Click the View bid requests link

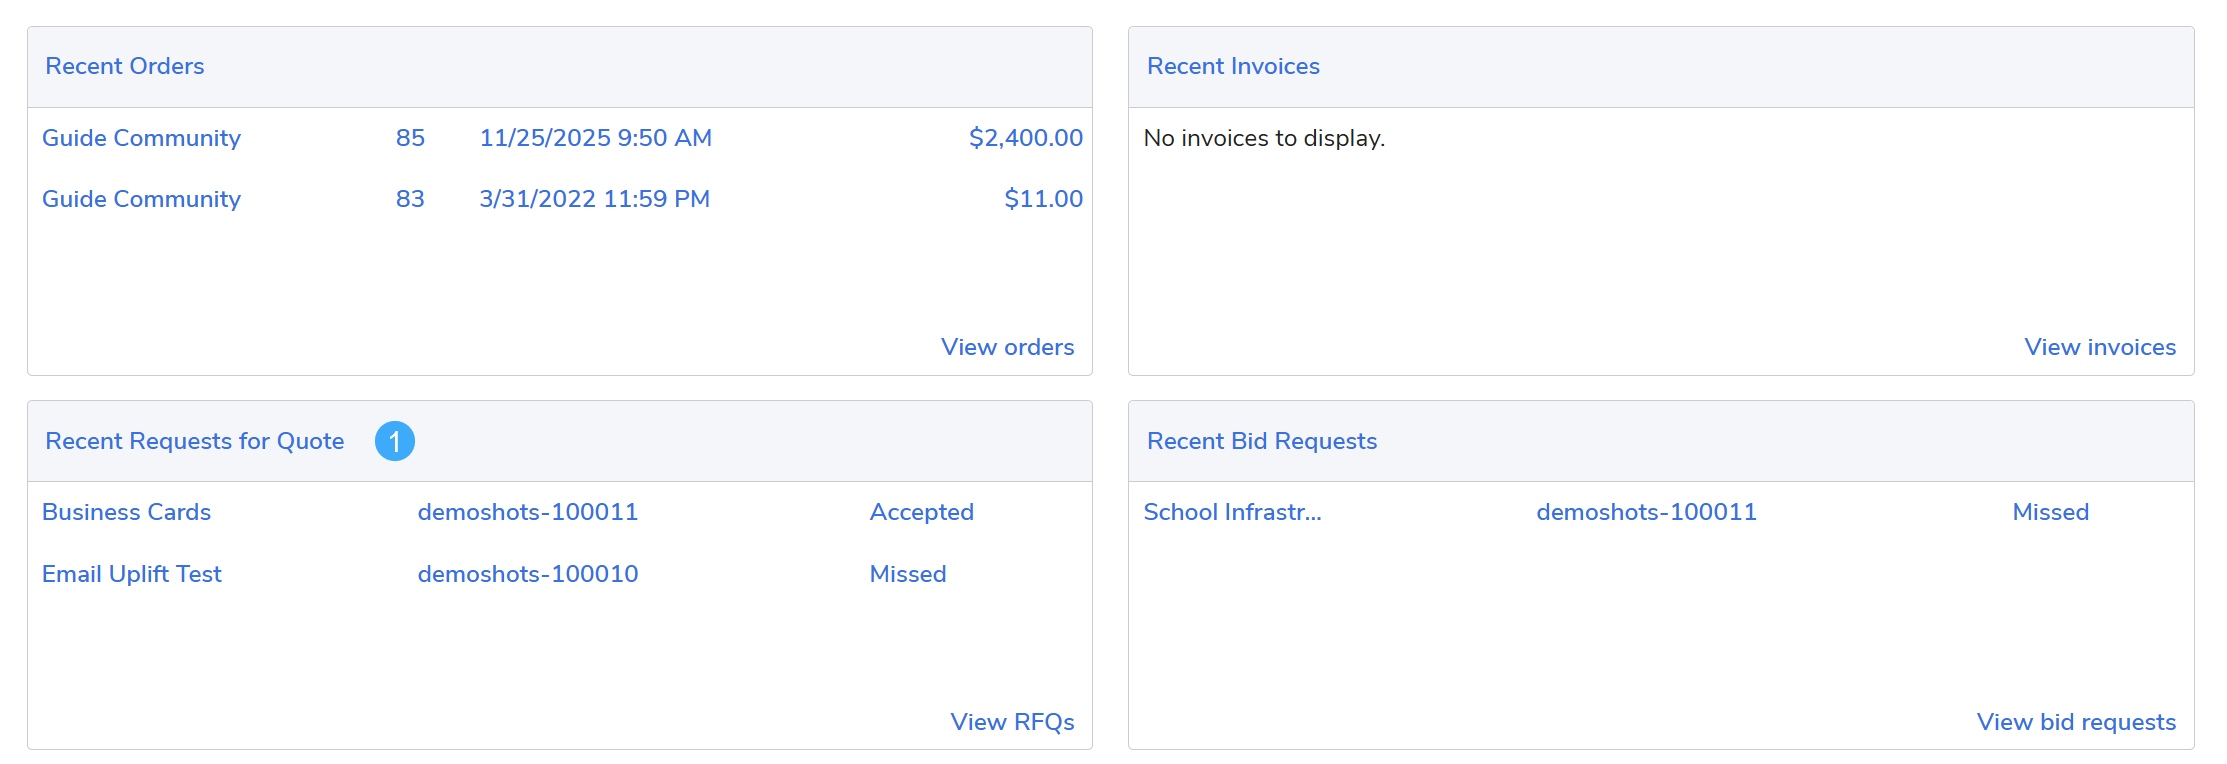point(2076,722)
